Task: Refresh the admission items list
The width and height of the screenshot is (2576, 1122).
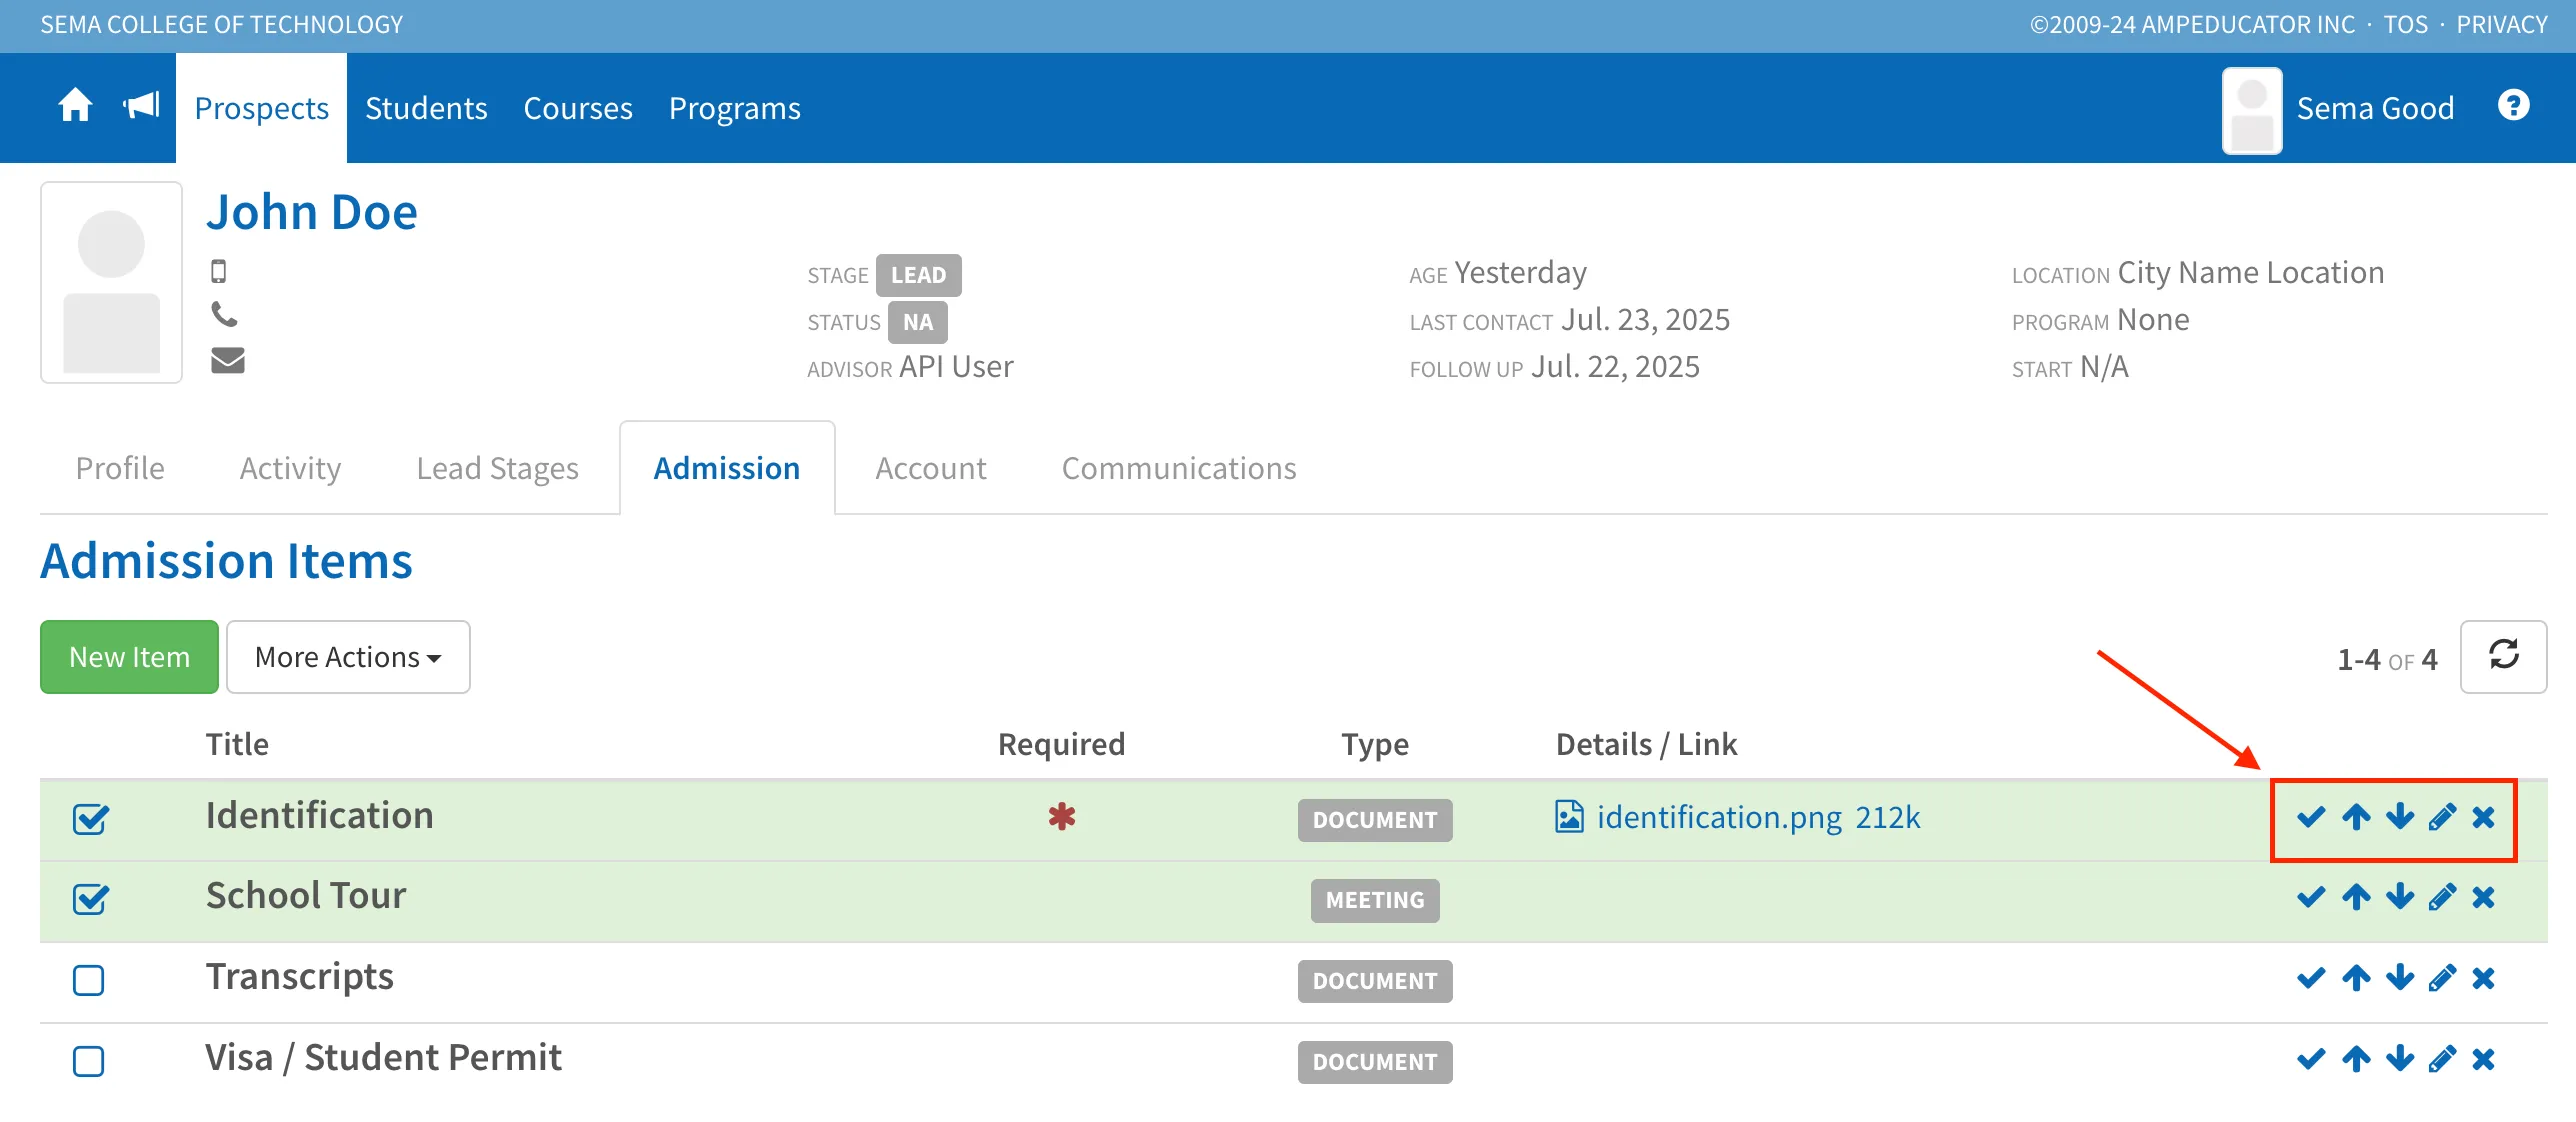Action: tap(2503, 656)
